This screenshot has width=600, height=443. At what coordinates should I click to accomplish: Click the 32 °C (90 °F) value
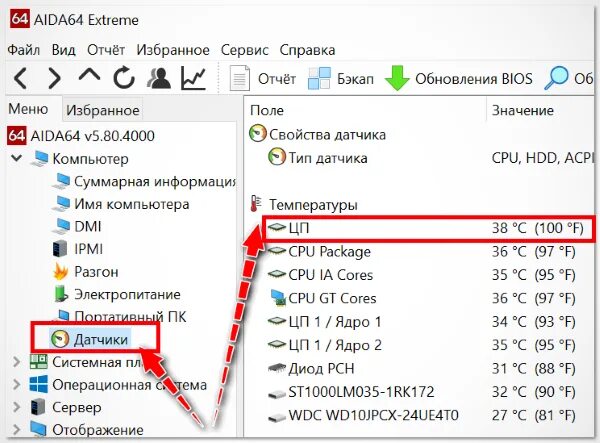[x=533, y=392]
